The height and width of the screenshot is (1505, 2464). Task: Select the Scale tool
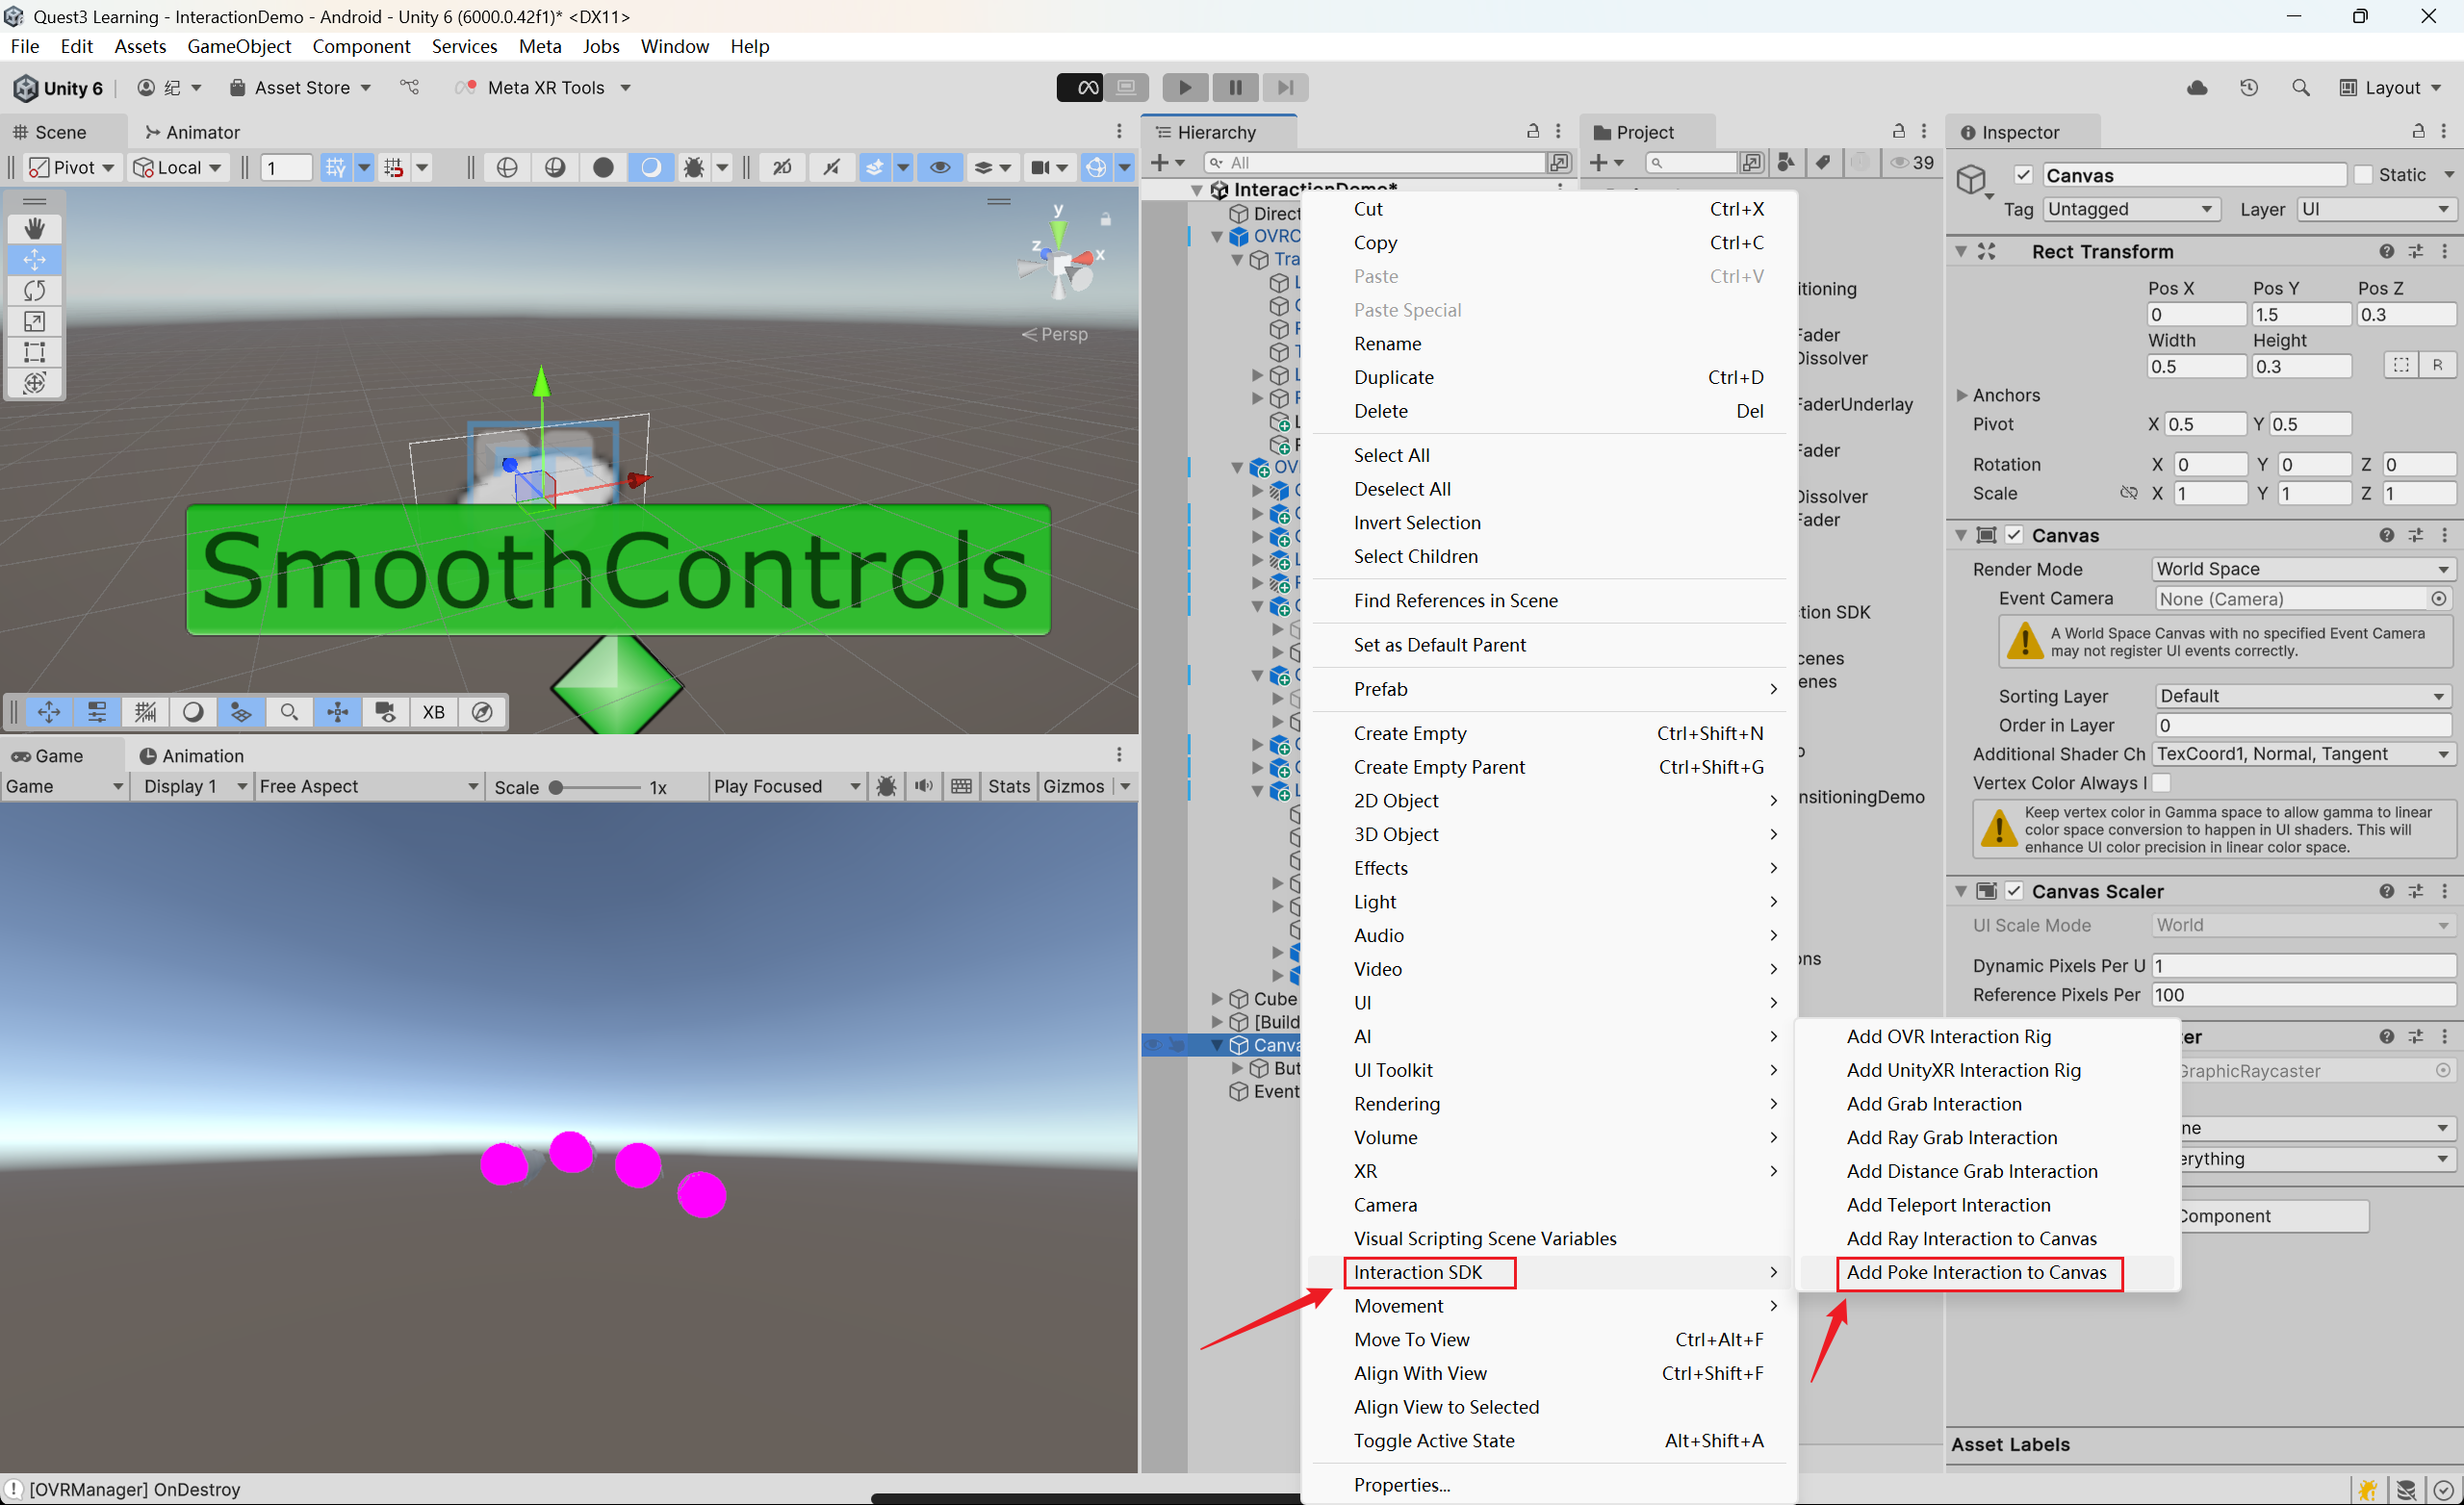pos(34,321)
